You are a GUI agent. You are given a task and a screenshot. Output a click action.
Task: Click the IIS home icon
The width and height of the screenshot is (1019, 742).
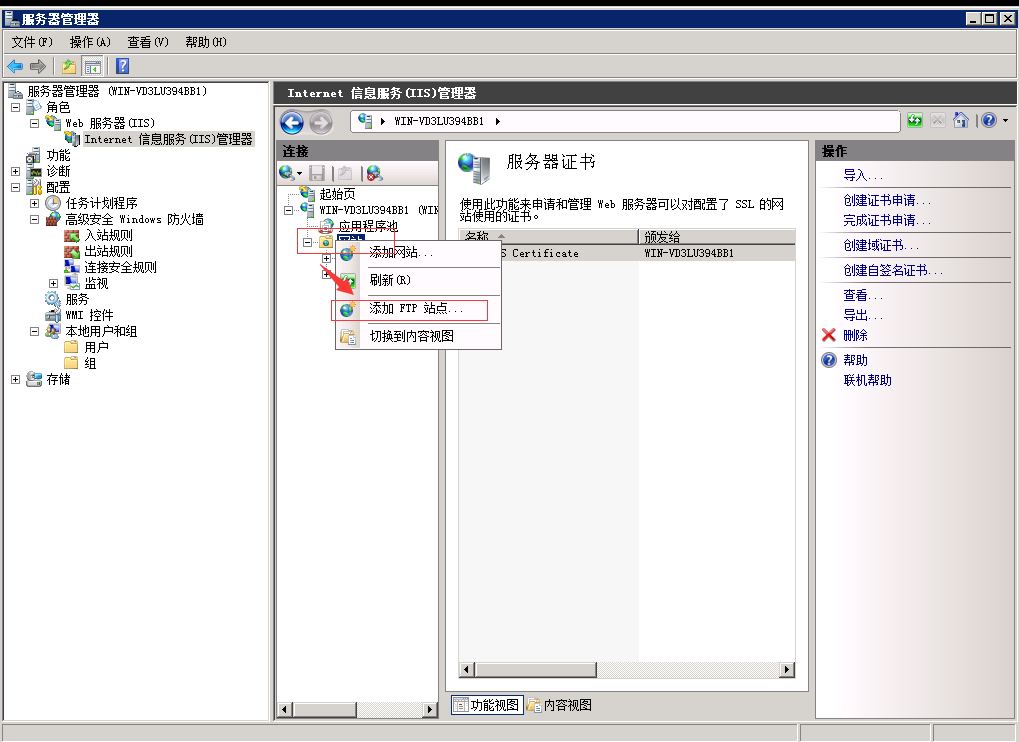tap(961, 120)
